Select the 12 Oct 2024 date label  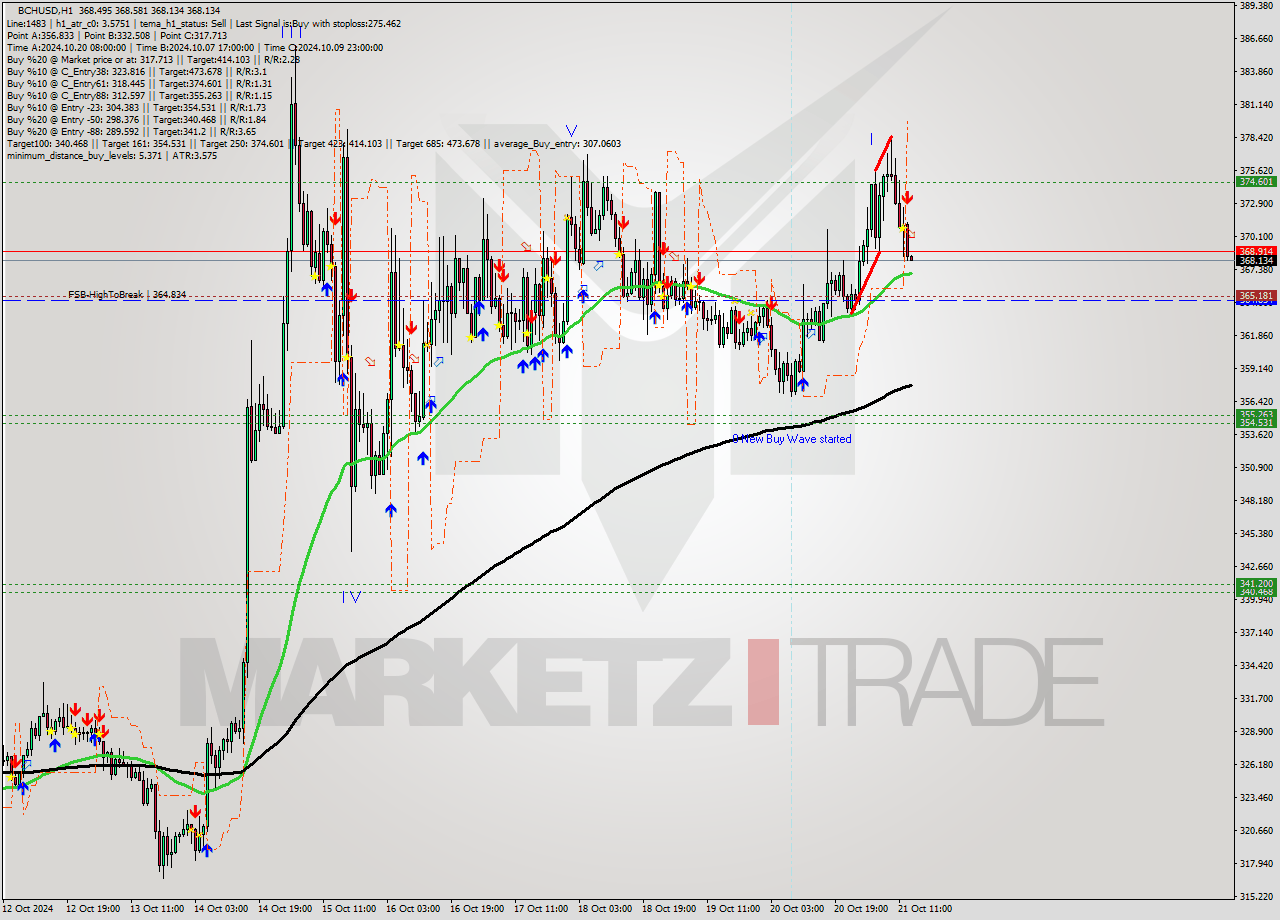pyautogui.click(x=27, y=909)
